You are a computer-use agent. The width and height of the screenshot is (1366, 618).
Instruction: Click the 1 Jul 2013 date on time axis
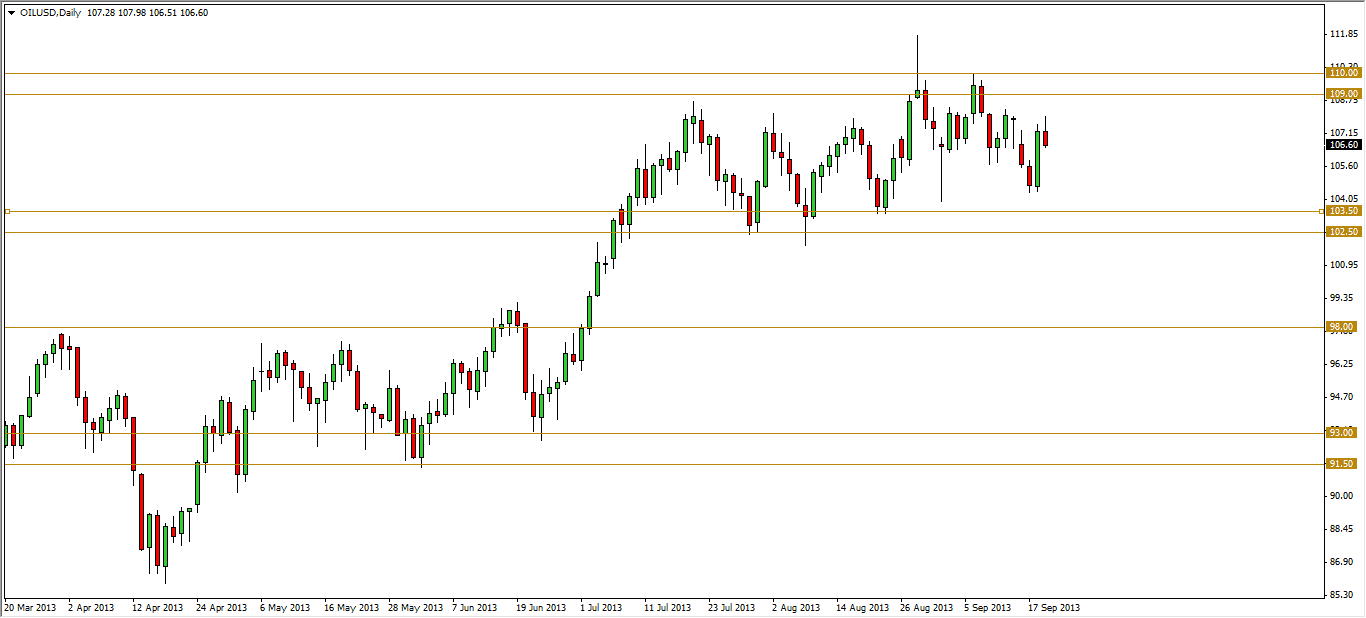click(x=598, y=607)
